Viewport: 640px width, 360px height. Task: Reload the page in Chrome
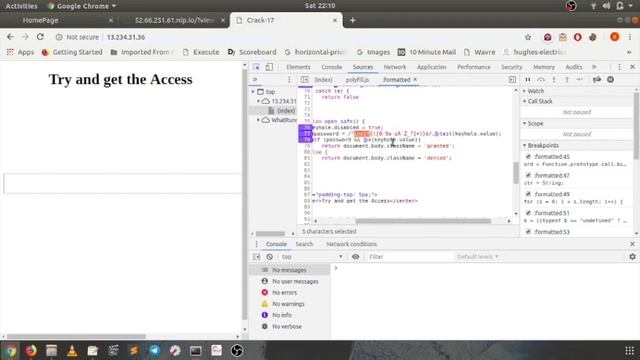[x=40, y=37]
